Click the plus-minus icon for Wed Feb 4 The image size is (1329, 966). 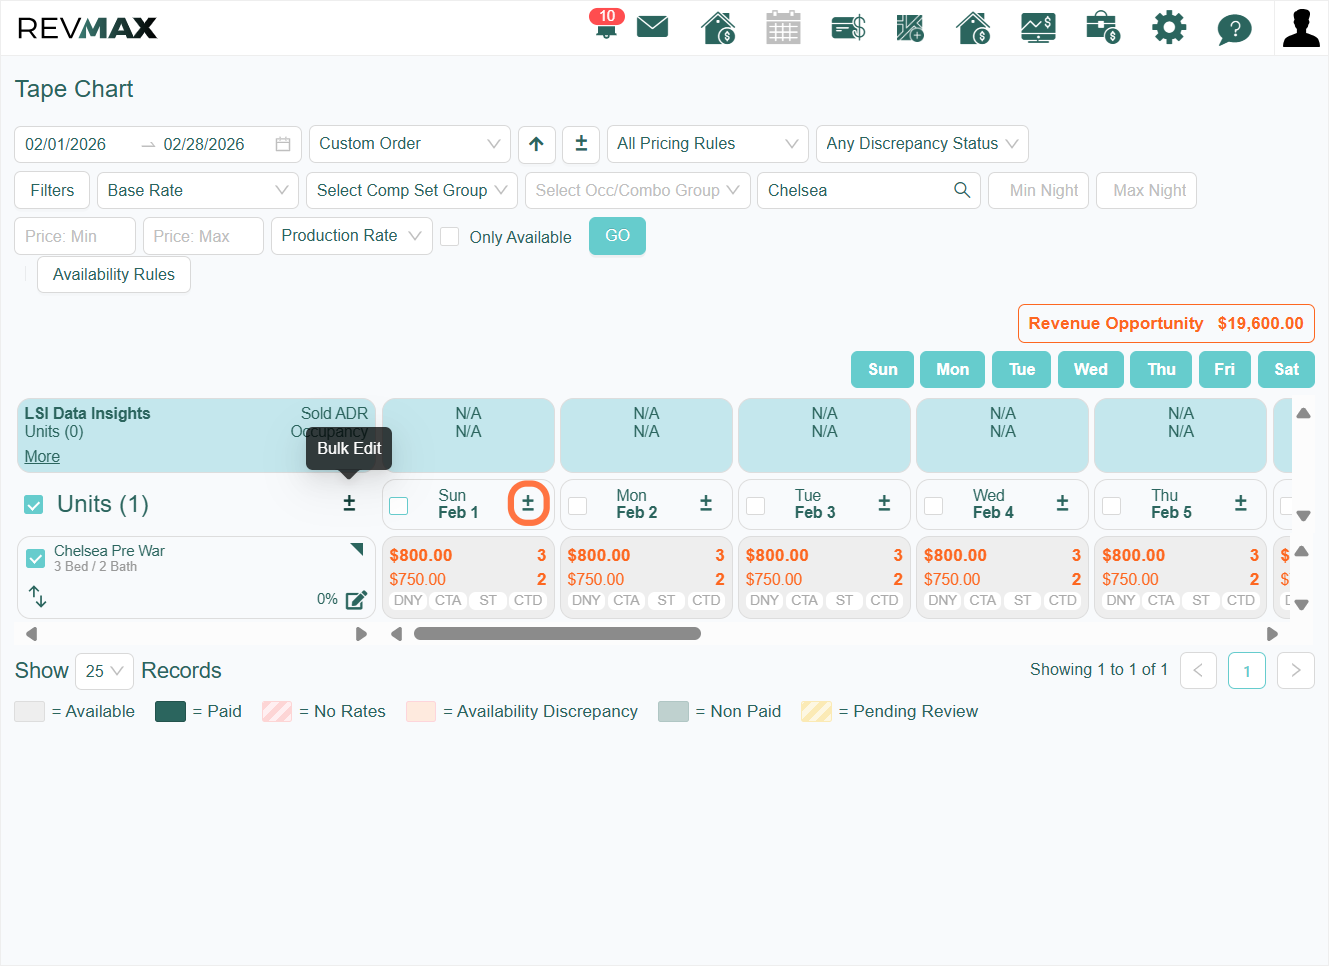(1062, 503)
